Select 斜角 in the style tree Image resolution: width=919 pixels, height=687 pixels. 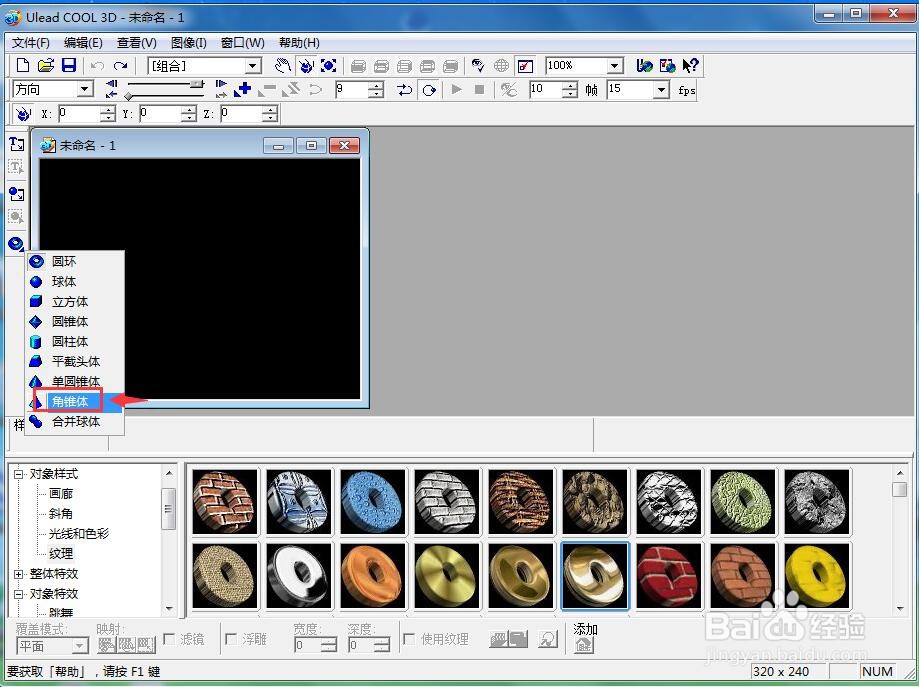tap(61, 513)
